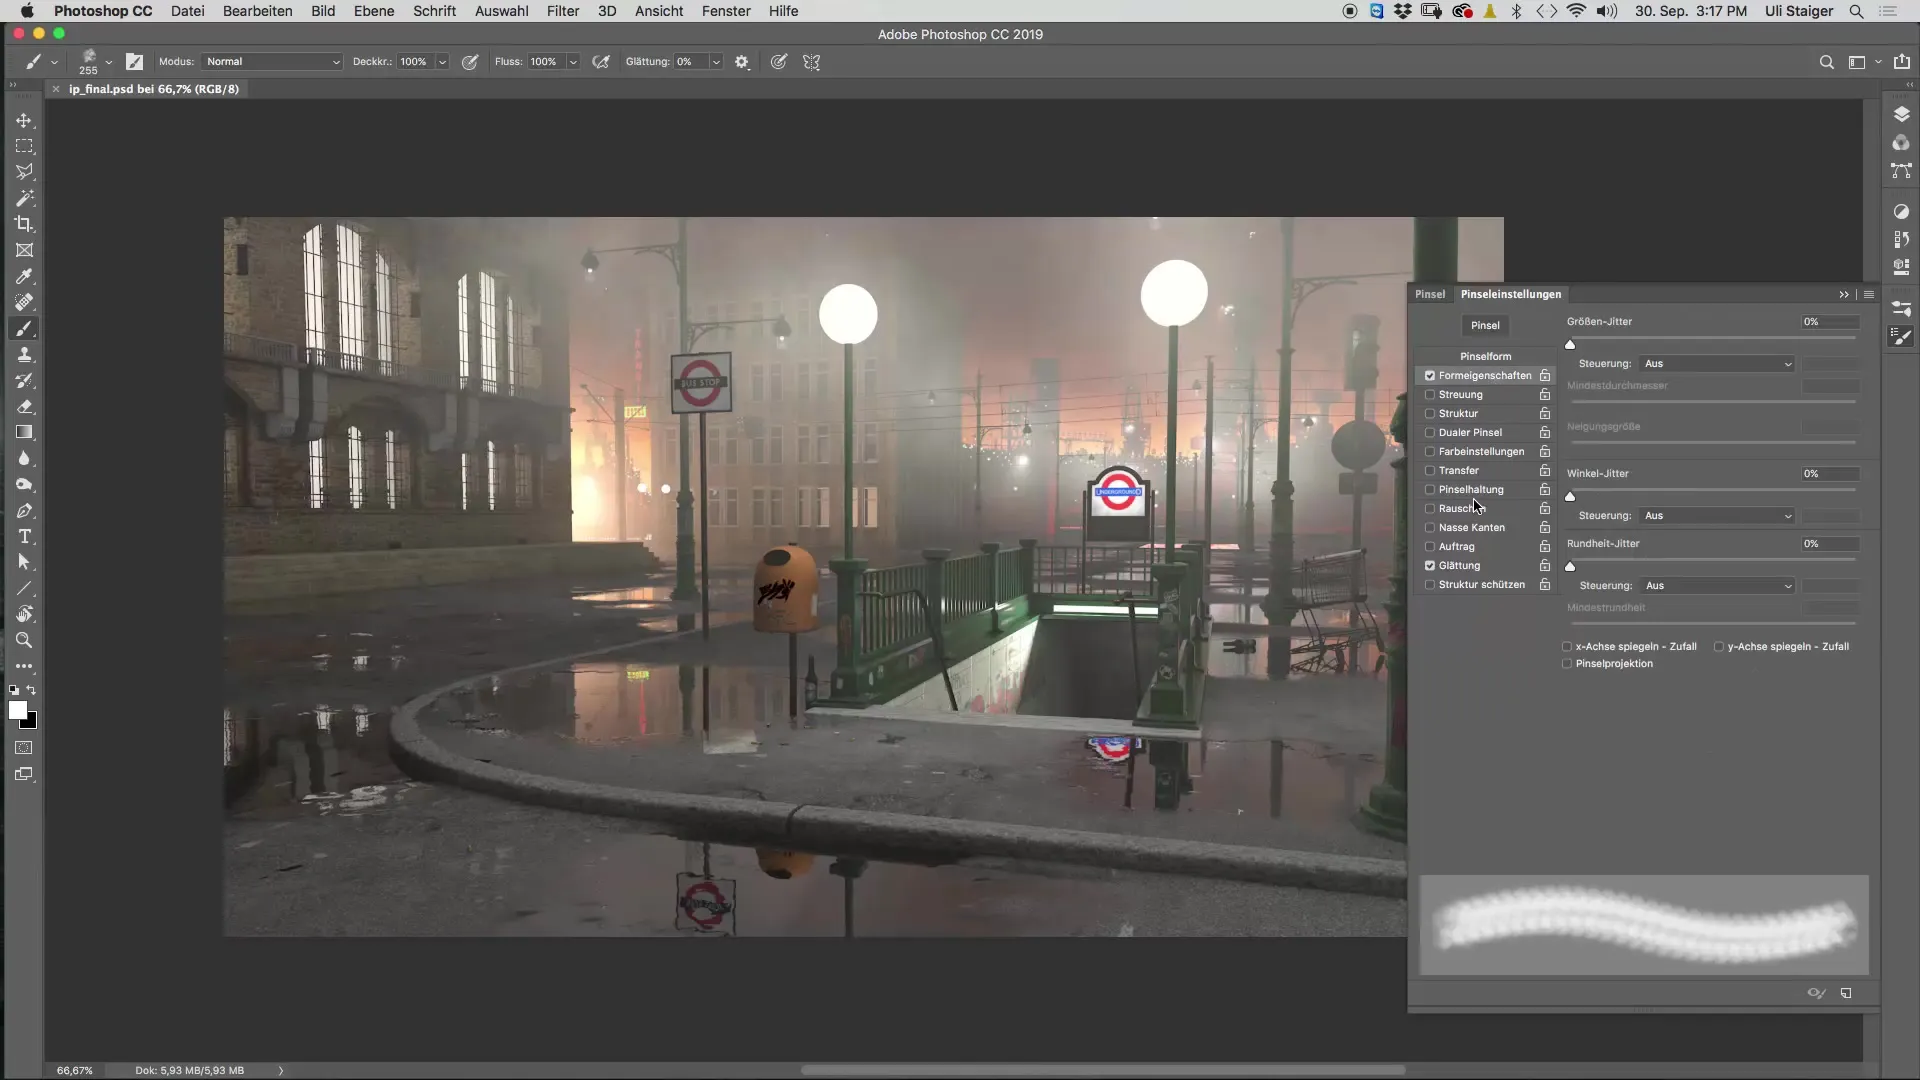Check x-Achse spiegeln - Zufall
This screenshot has width=1920, height=1080.
click(1567, 647)
